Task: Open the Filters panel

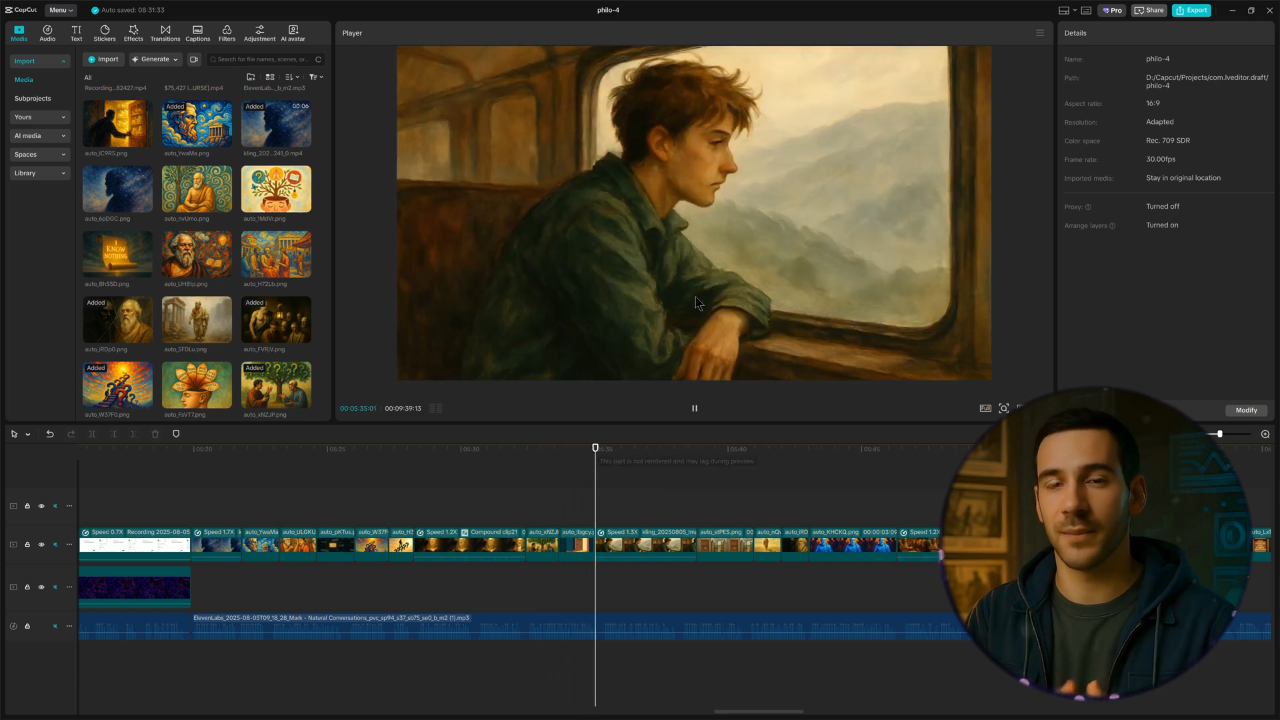Action: (227, 33)
